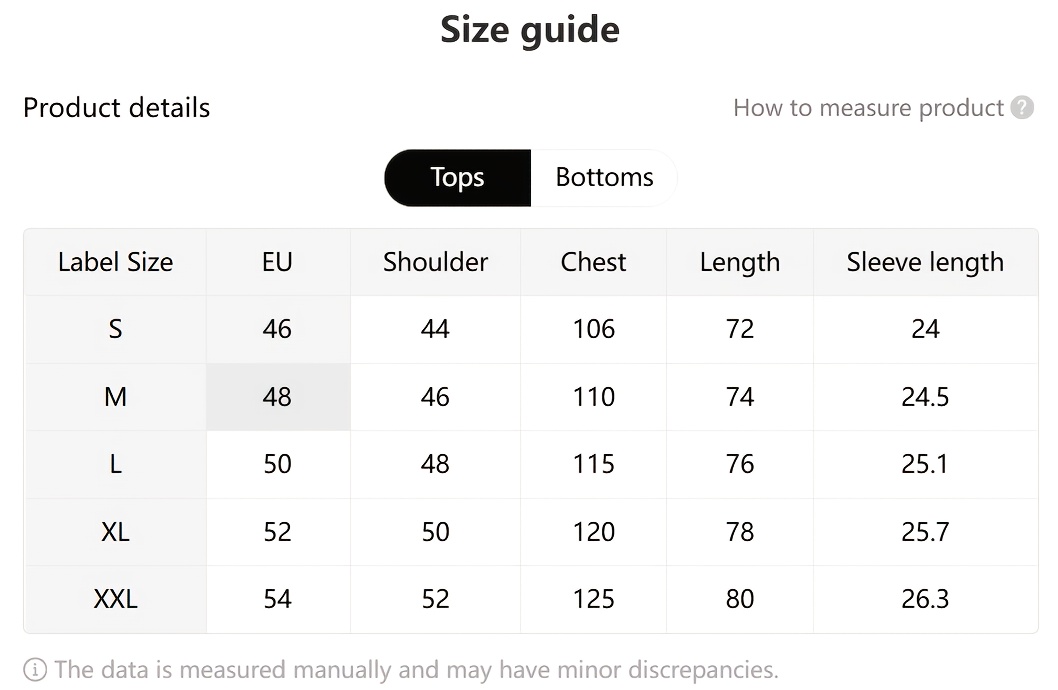Switch to the Bottoms tab
1058x690 pixels.
pyautogui.click(x=604, y=178)
